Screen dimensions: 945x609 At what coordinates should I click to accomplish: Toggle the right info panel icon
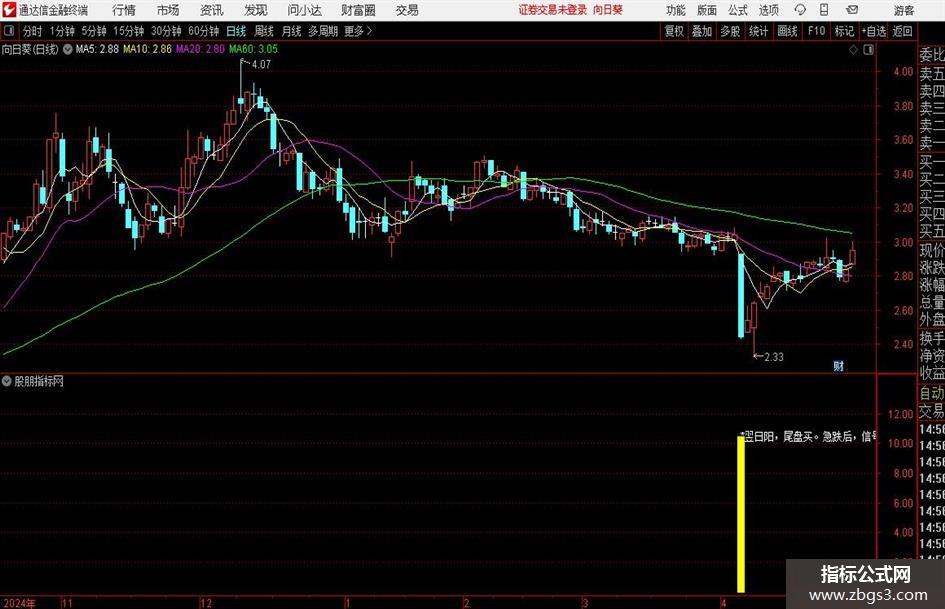click(x=868, y=50)
